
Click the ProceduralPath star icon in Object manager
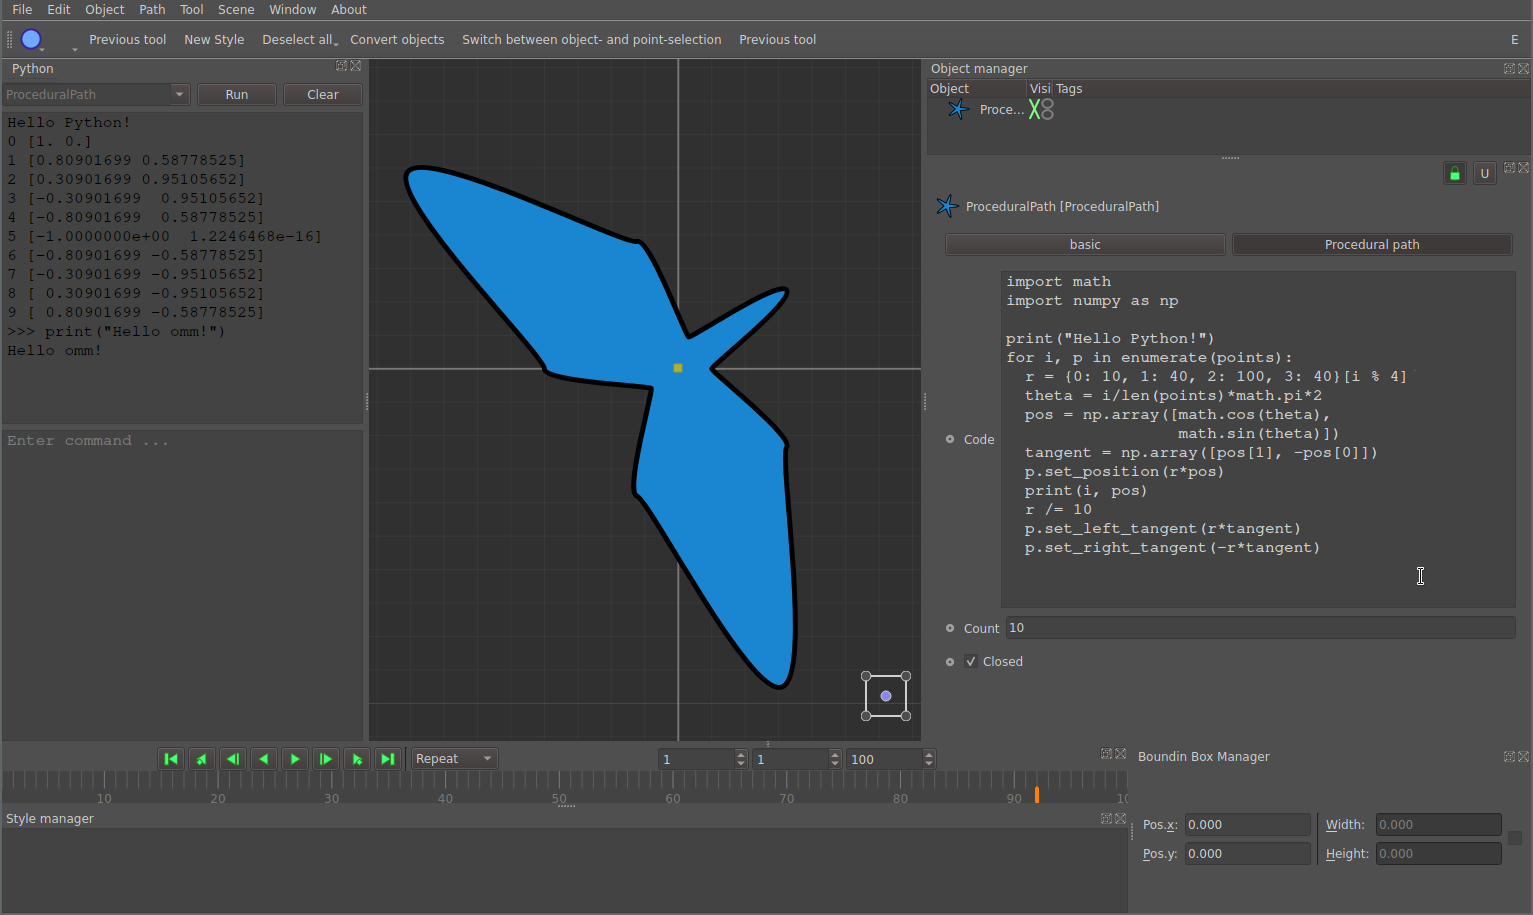coord(958,110)
